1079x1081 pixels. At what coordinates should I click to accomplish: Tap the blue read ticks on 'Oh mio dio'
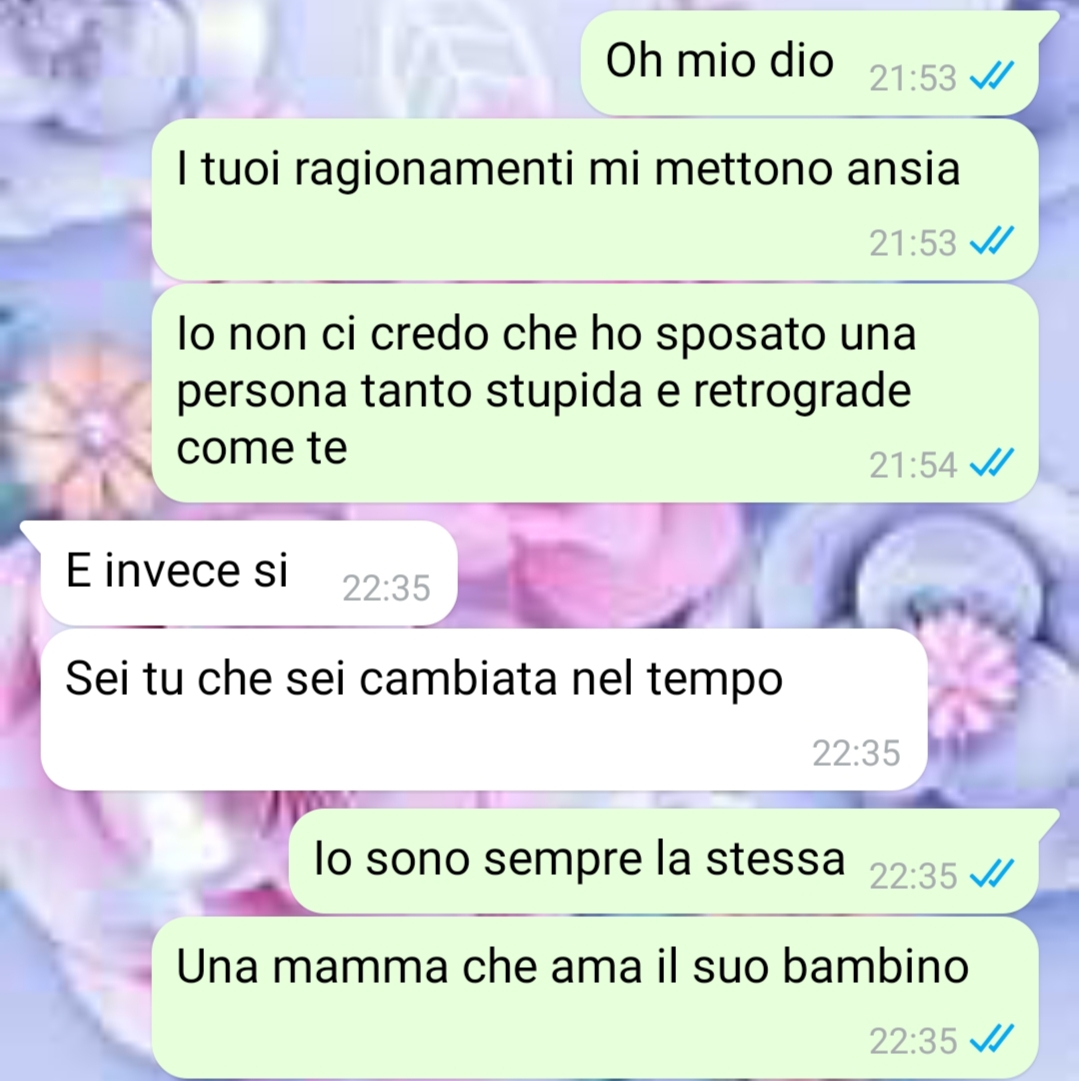pyautogui.click(x=991, y=76)
